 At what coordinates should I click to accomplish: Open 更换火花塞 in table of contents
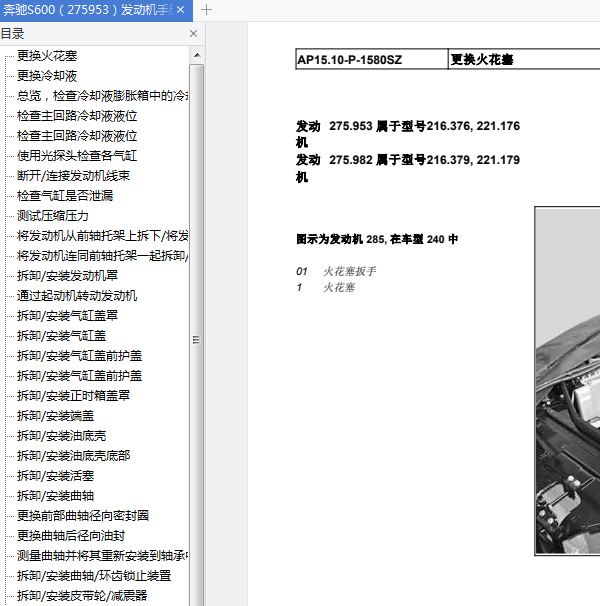(47, 56)
